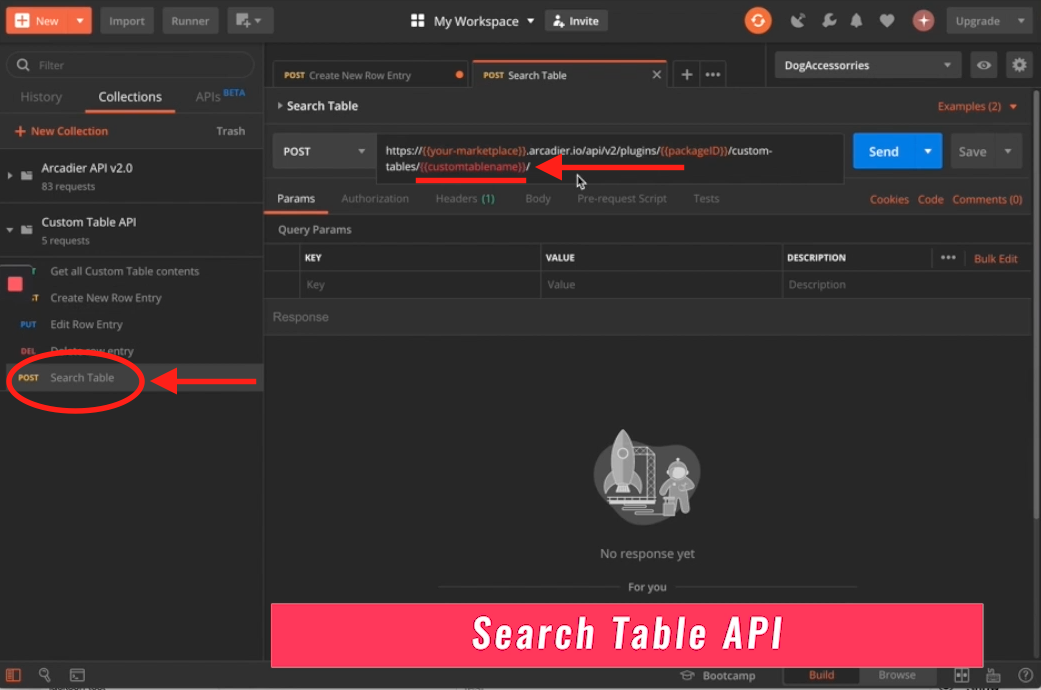Viewport: 1041px width, 690px height.
Task: Open Find and Replace icon
Action: tap(44, 675)
